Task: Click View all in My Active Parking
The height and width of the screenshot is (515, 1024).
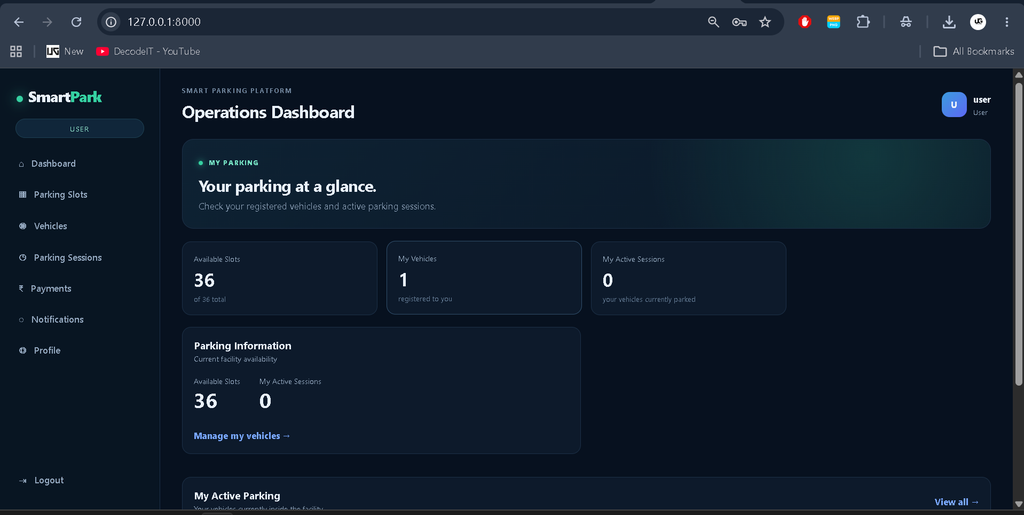Action: (957, 502)
